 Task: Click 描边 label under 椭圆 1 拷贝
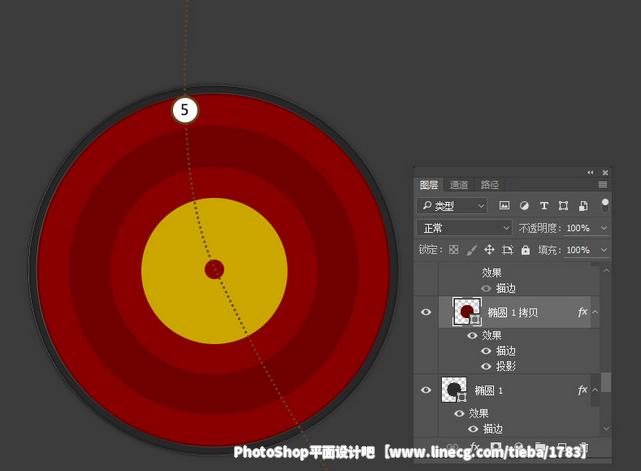[506, 351]
